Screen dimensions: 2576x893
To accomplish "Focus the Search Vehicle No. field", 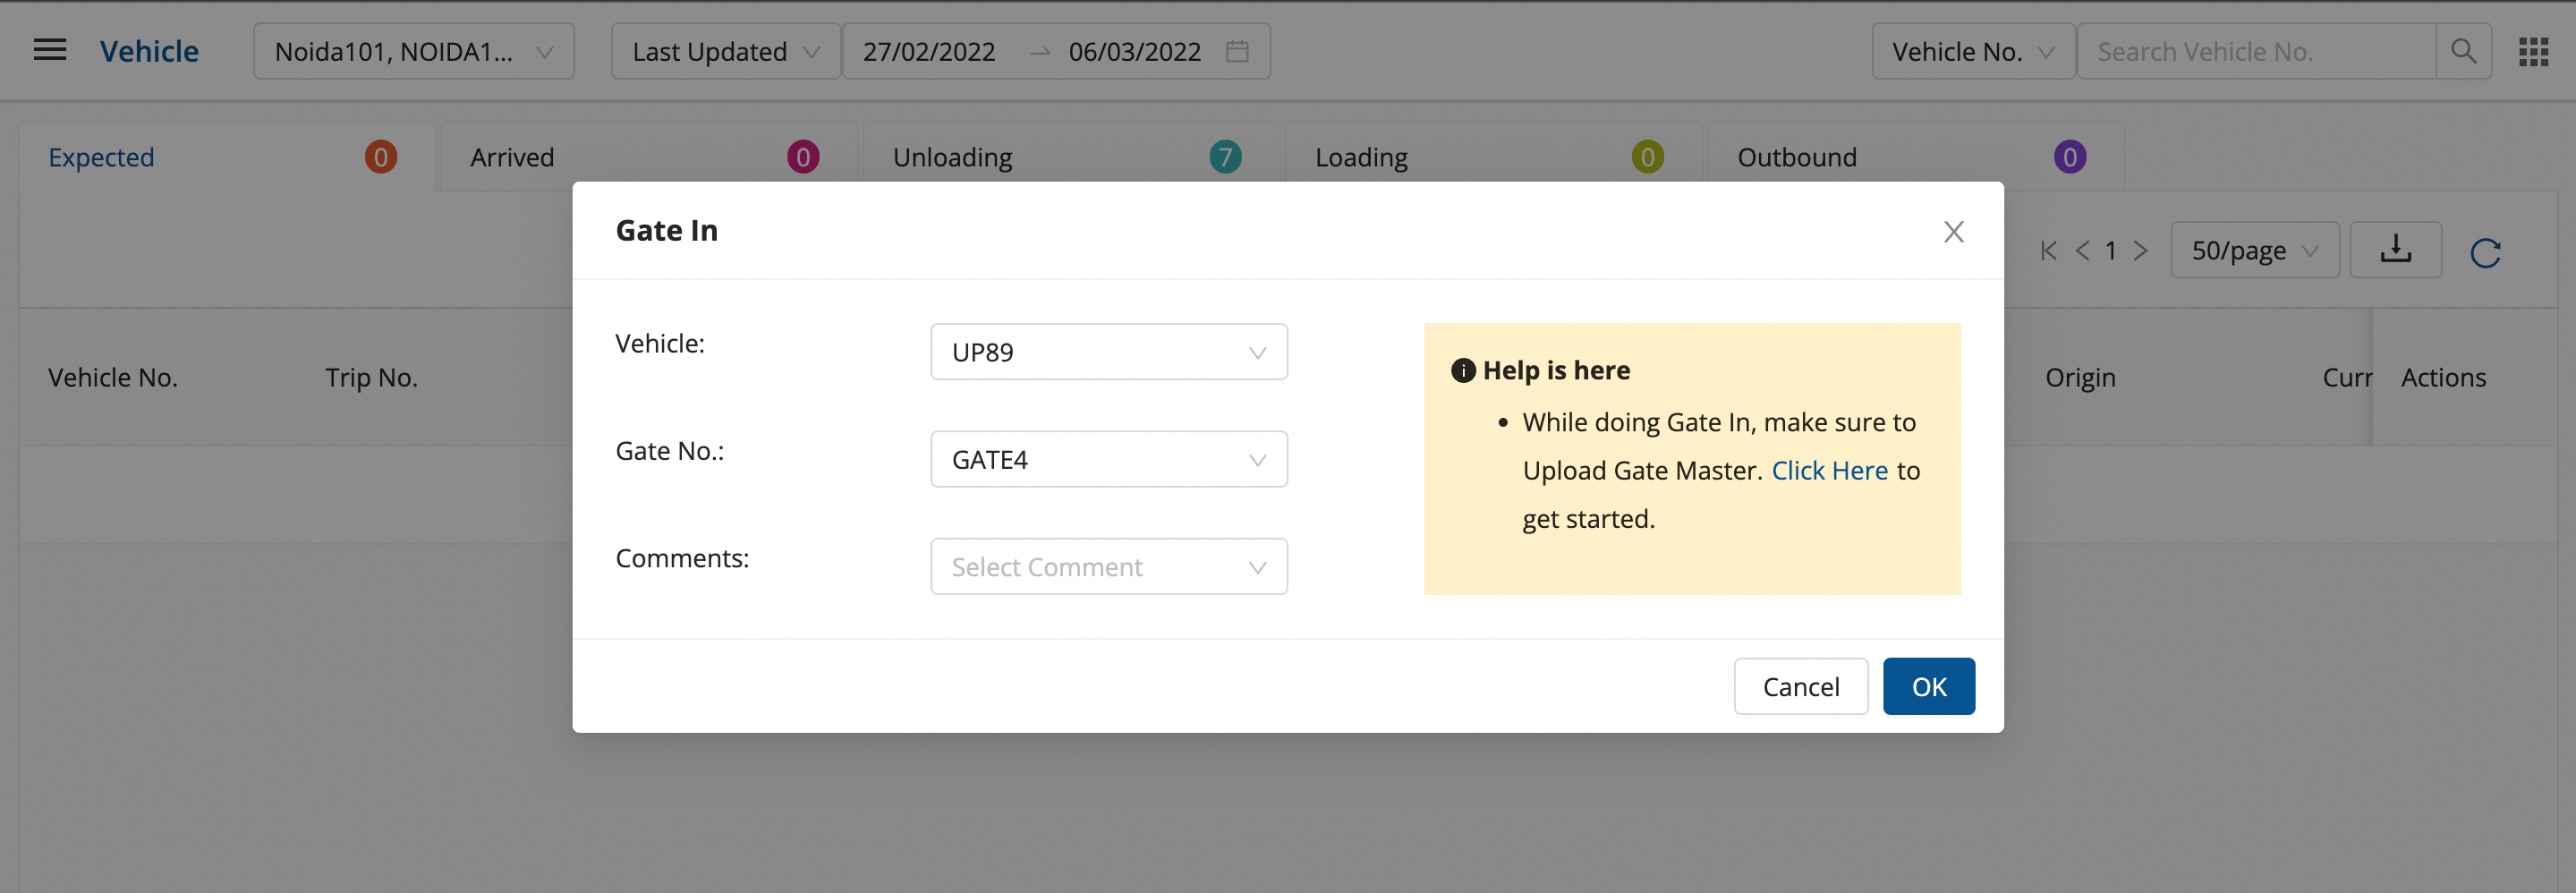I will (x=2256, y=51).
